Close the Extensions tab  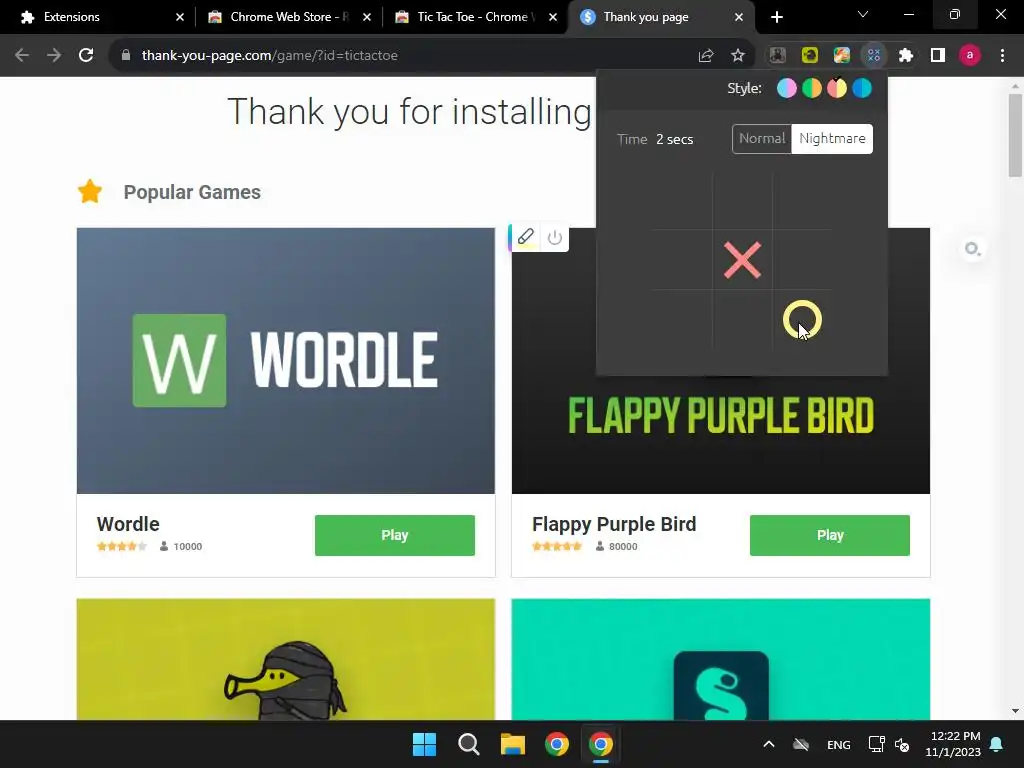[x=180, y=17]
